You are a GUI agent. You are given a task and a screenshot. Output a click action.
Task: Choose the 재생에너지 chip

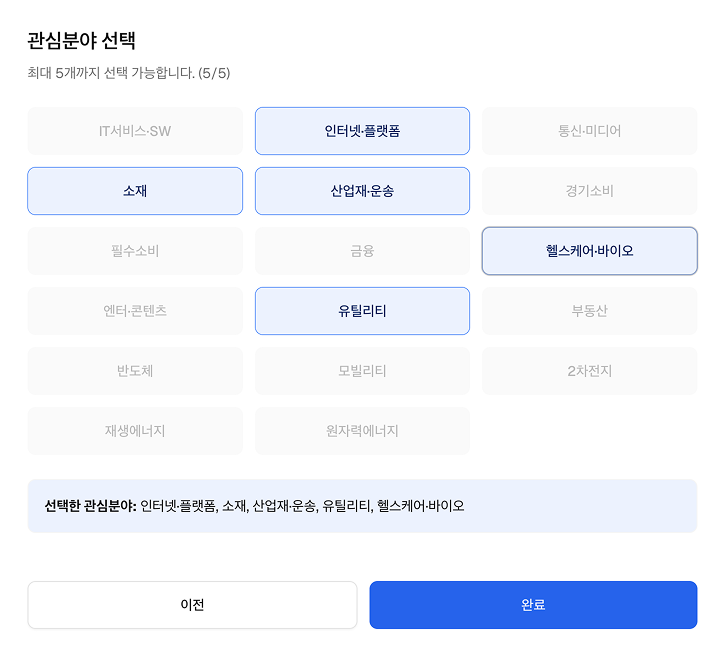click(x=135, y=431)
